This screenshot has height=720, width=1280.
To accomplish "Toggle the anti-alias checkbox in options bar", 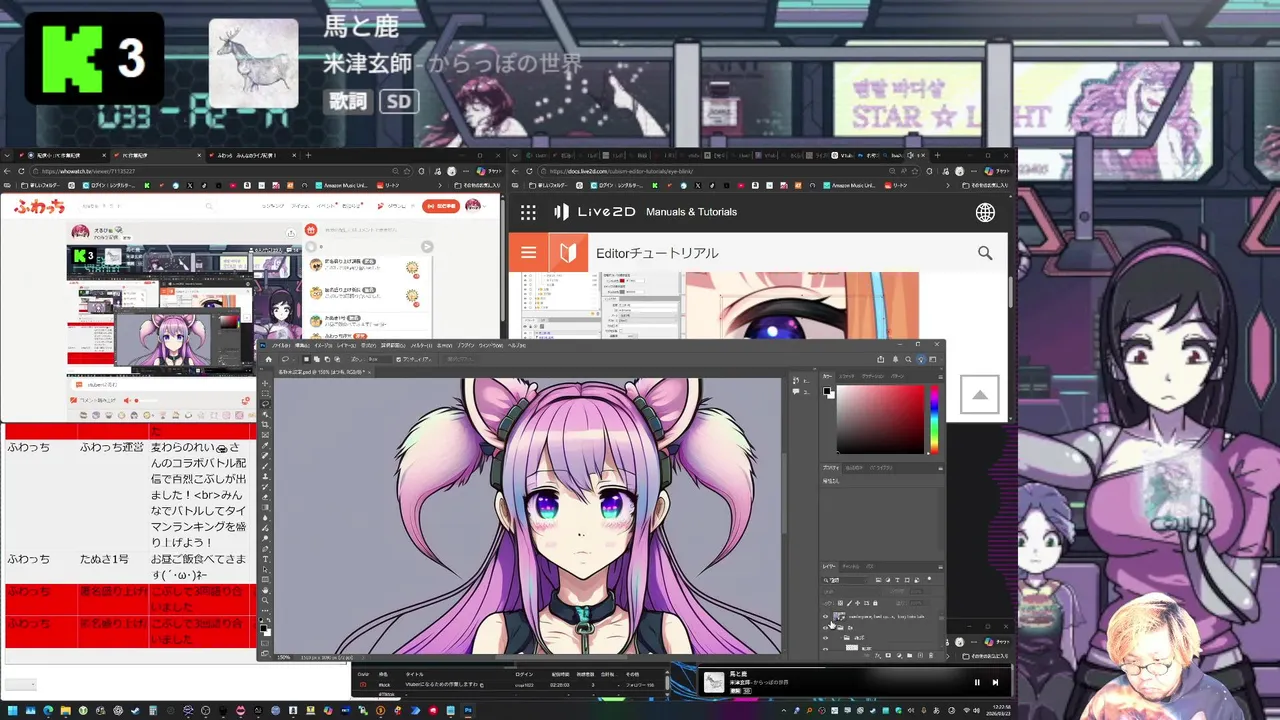I will point(399,359).
